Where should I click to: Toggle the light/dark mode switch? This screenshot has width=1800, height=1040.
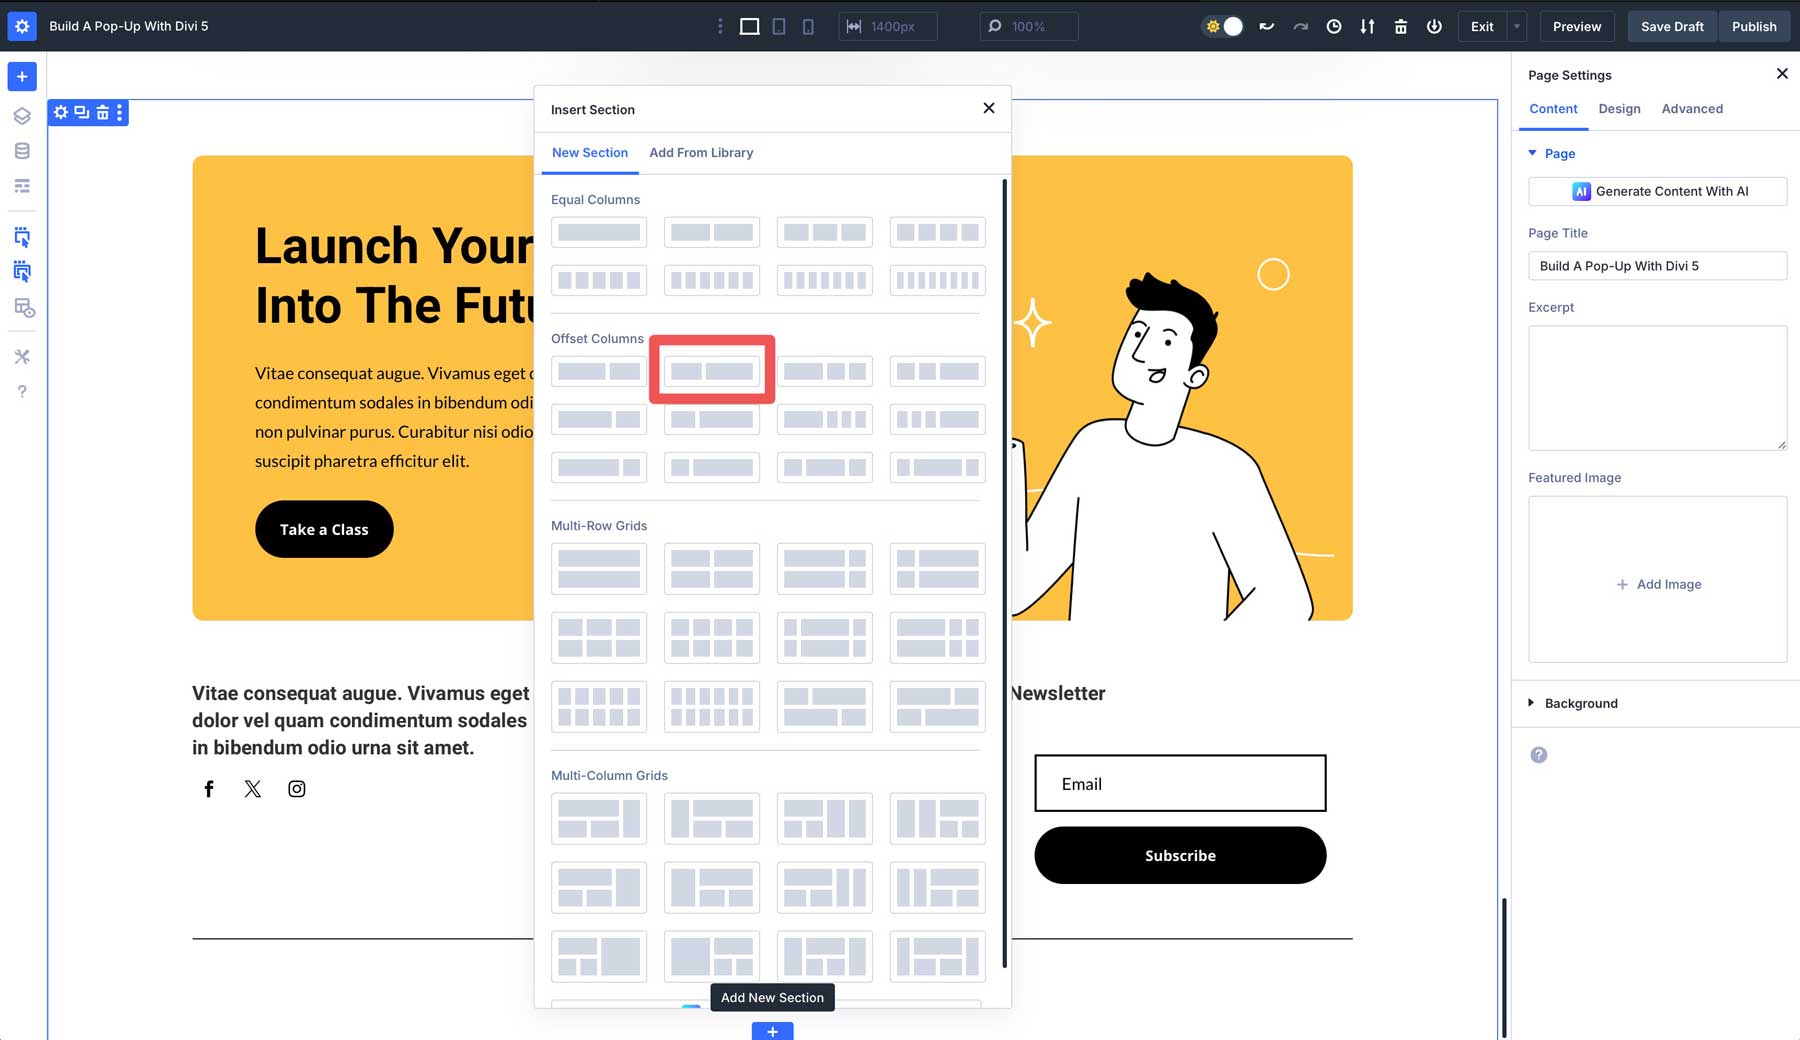[x=1224, y=26]
